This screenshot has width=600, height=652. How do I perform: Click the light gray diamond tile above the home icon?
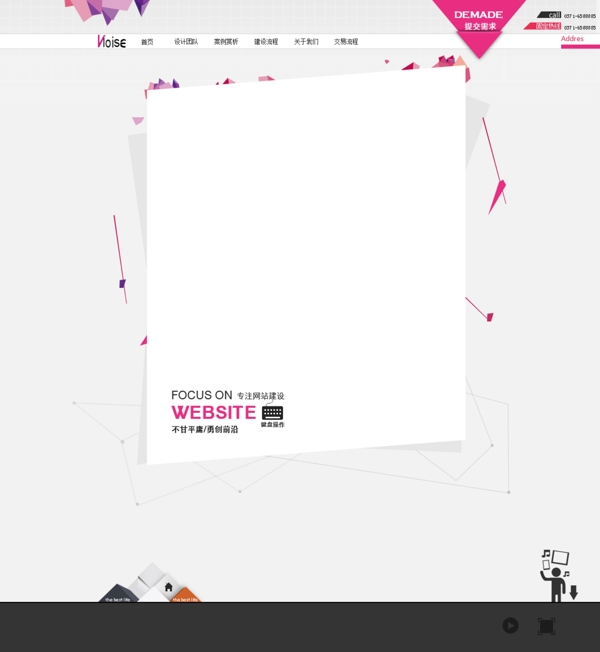pyautogui.click(x=151, y=575)
